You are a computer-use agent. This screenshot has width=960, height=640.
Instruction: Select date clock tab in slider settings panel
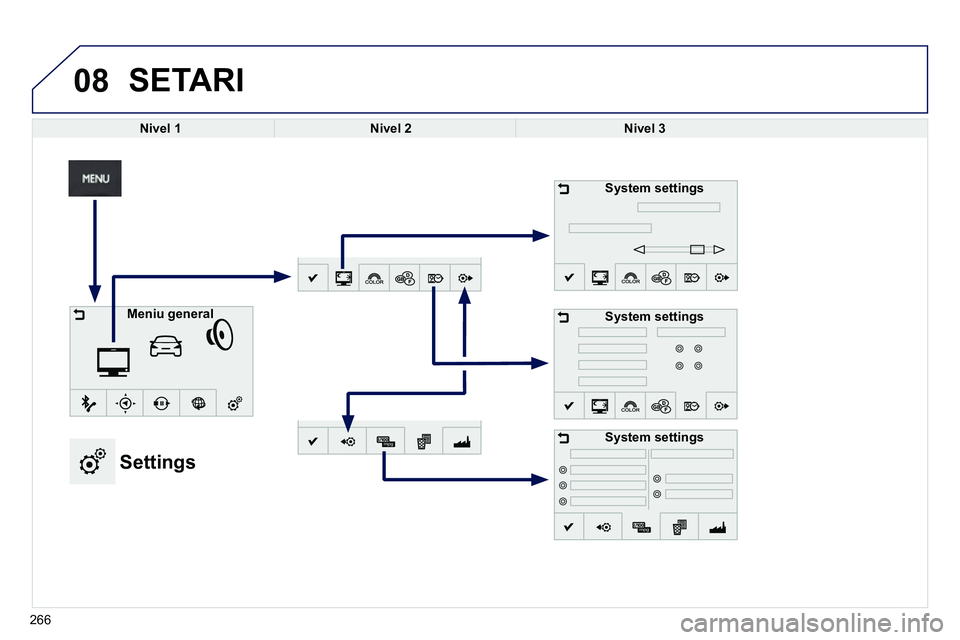coord(692,277)
